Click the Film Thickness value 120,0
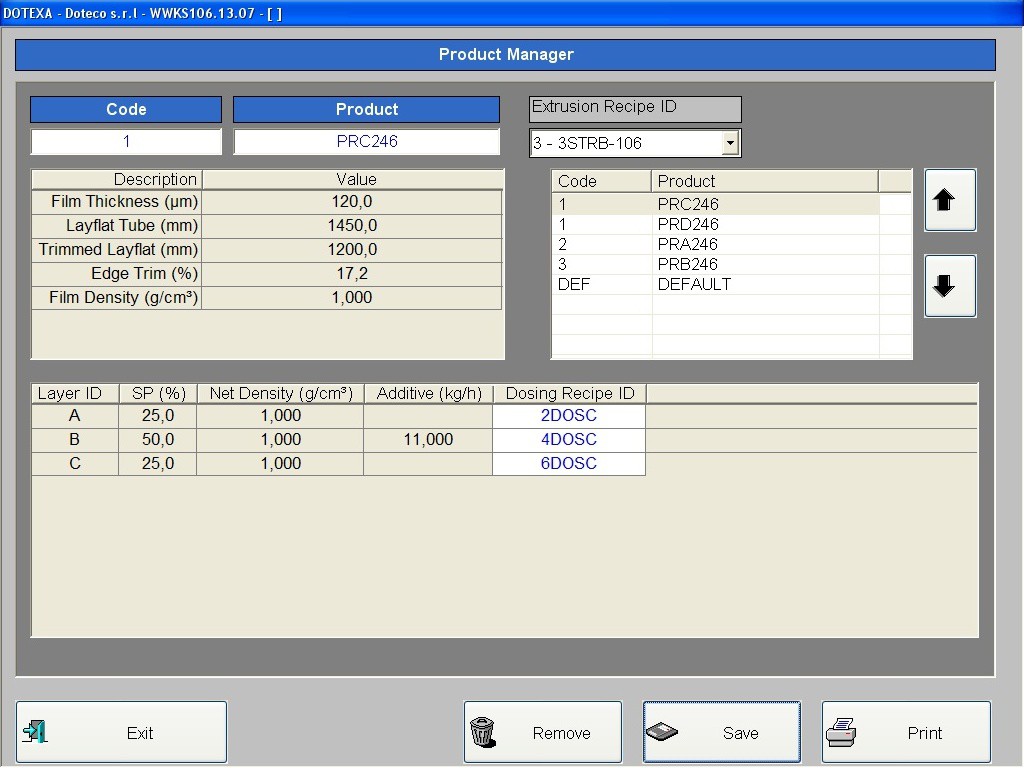1024x768 pixels. pyautogui.click(x=352, y=202)
